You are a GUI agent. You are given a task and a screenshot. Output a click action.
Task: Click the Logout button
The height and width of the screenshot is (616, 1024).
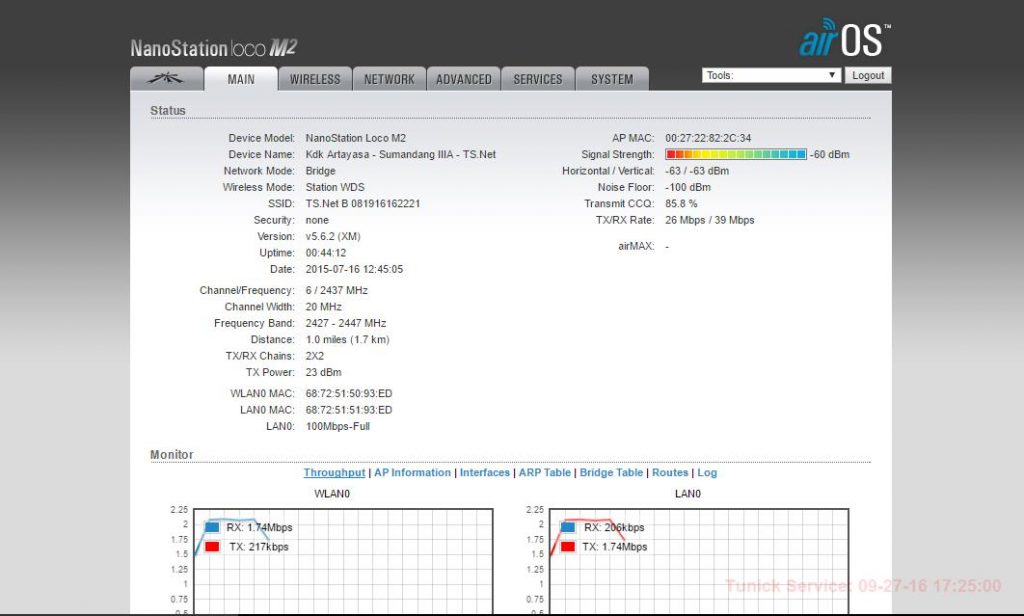point(868,75)
